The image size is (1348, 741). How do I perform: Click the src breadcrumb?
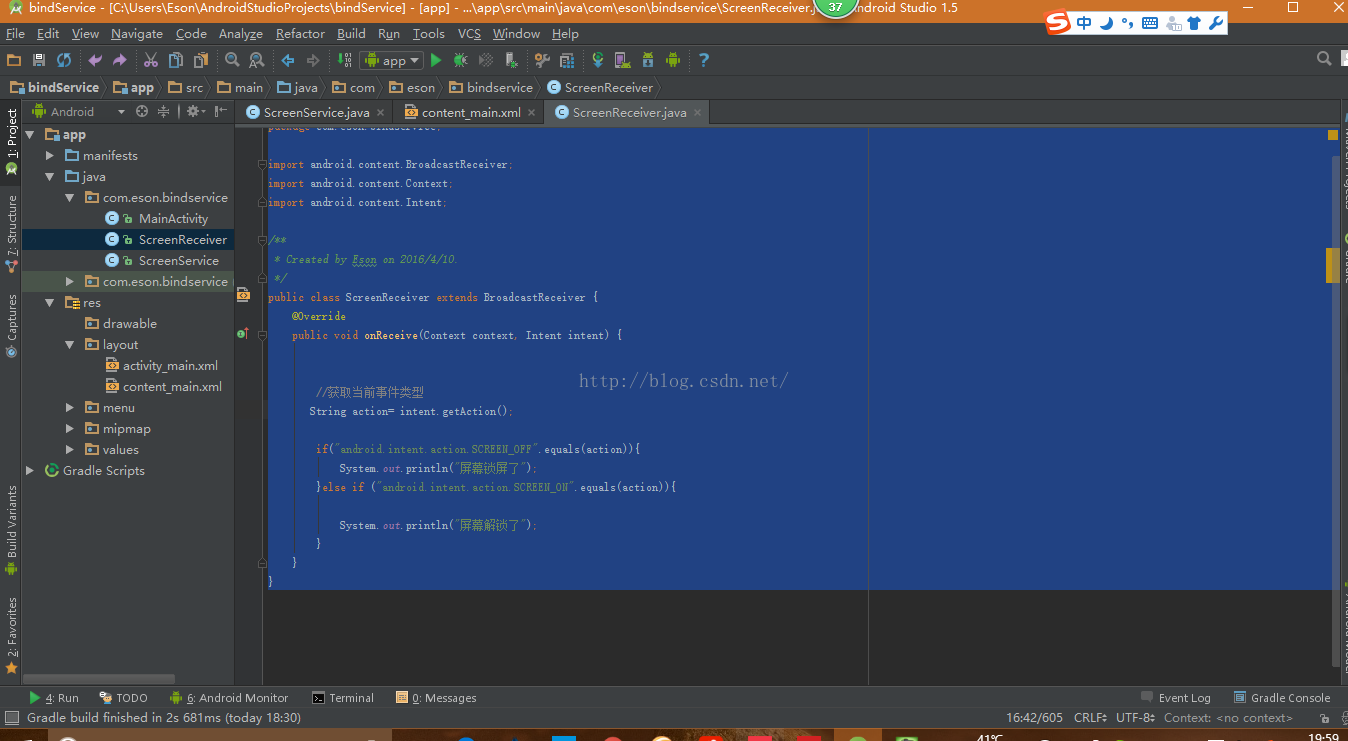pos(186,87)
